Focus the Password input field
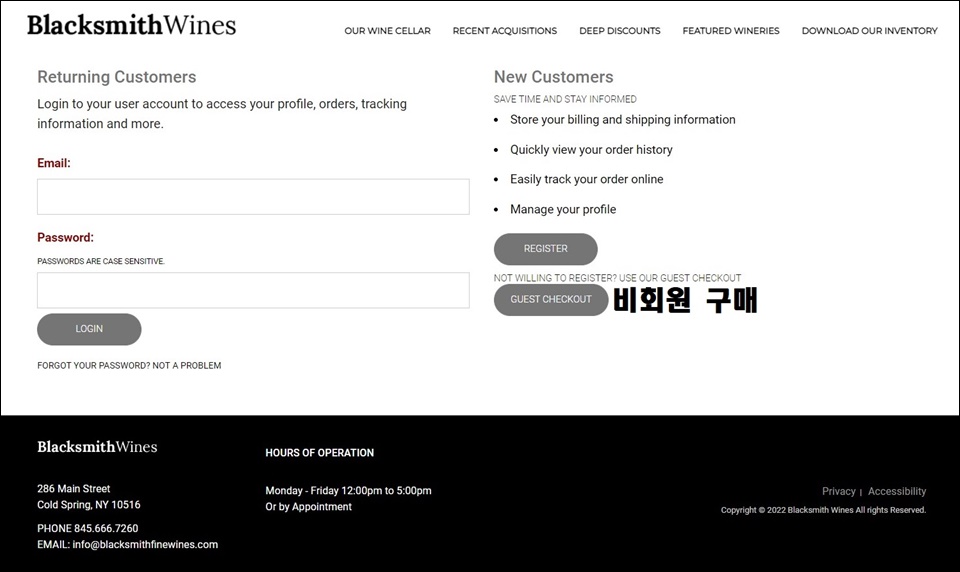Viewport: 960px width, 572px height. coord(253,290)
